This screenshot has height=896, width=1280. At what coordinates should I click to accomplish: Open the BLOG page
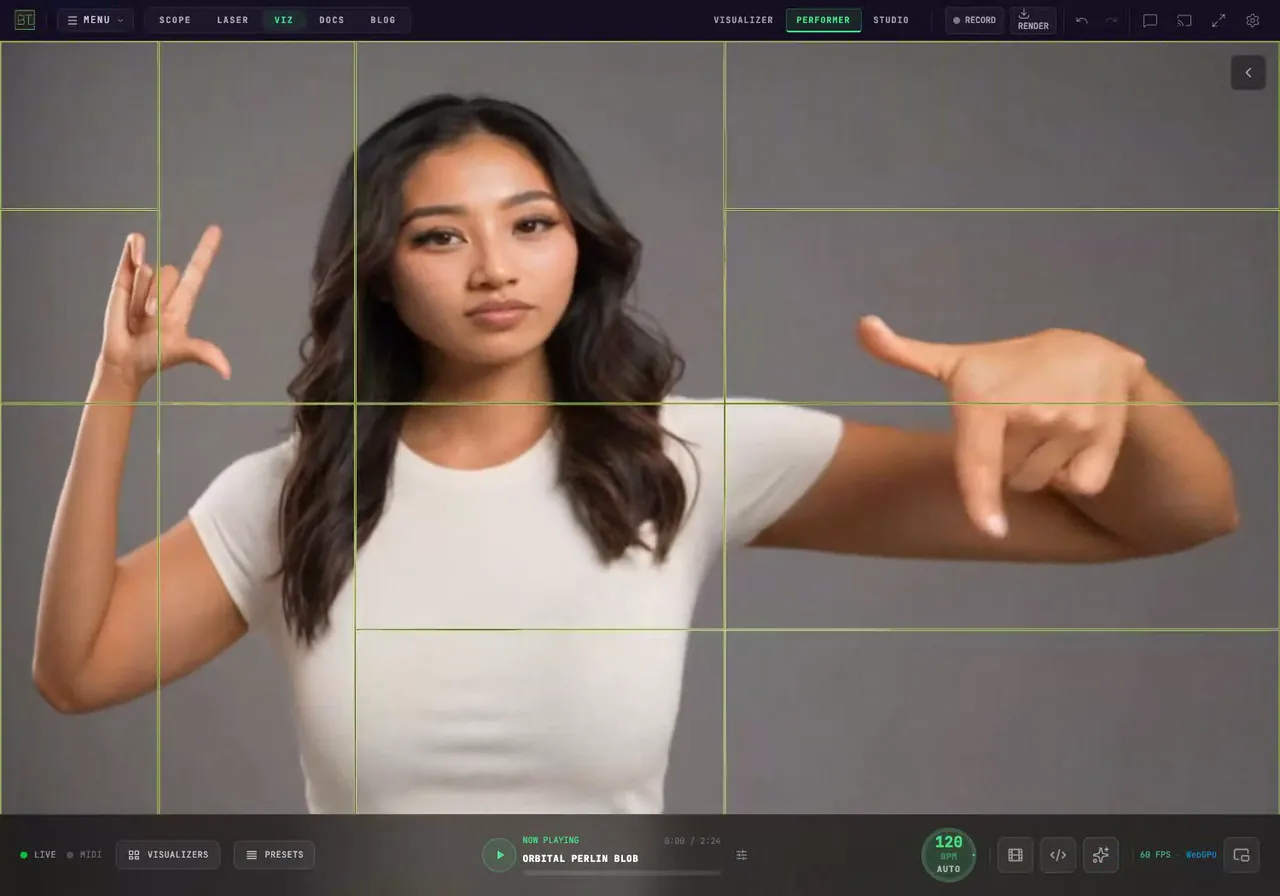pyautogui.click(x=383, y=20)
